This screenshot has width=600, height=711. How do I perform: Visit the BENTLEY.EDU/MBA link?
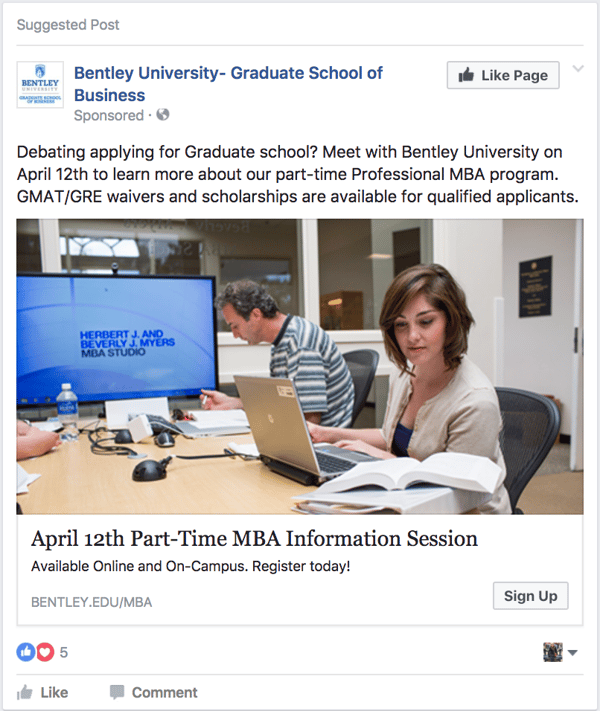click(92, 602)
